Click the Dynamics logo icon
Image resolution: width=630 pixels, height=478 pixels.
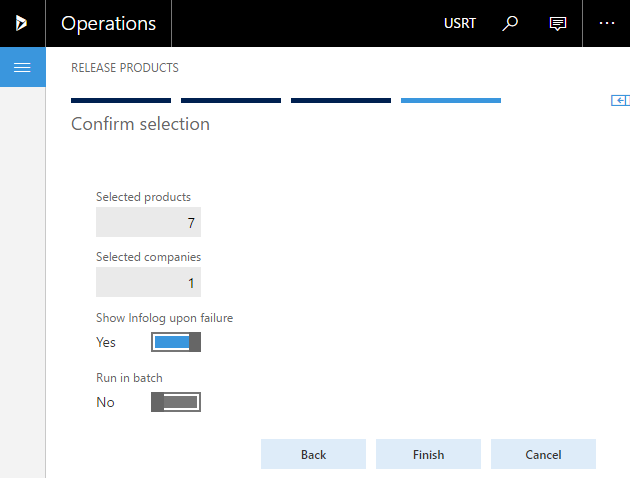click(x=21, y=23)
